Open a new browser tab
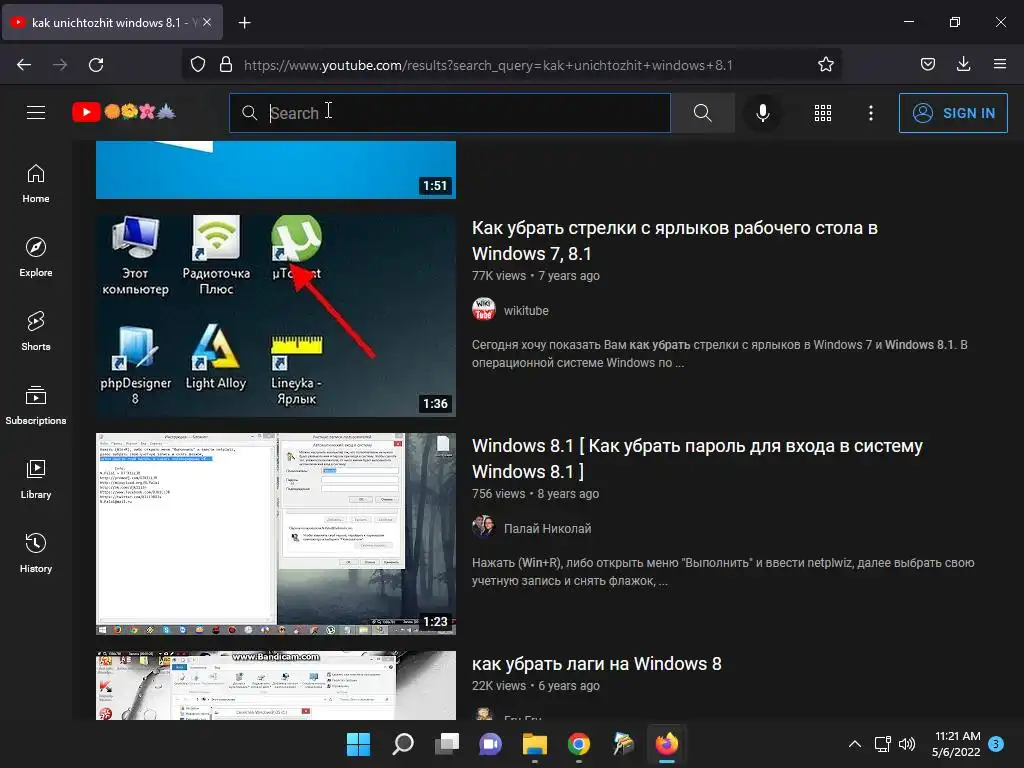 click(x=244, y=23)
